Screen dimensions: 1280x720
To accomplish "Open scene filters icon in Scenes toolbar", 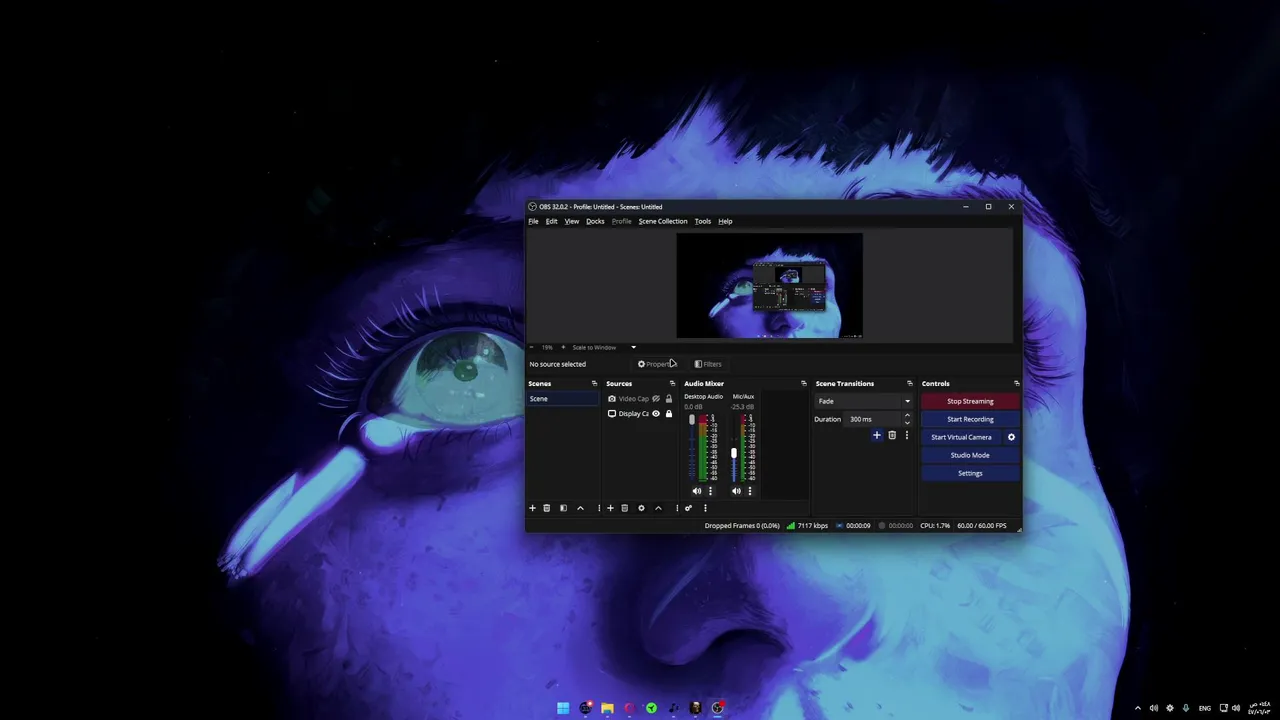I will coord(563,508).
